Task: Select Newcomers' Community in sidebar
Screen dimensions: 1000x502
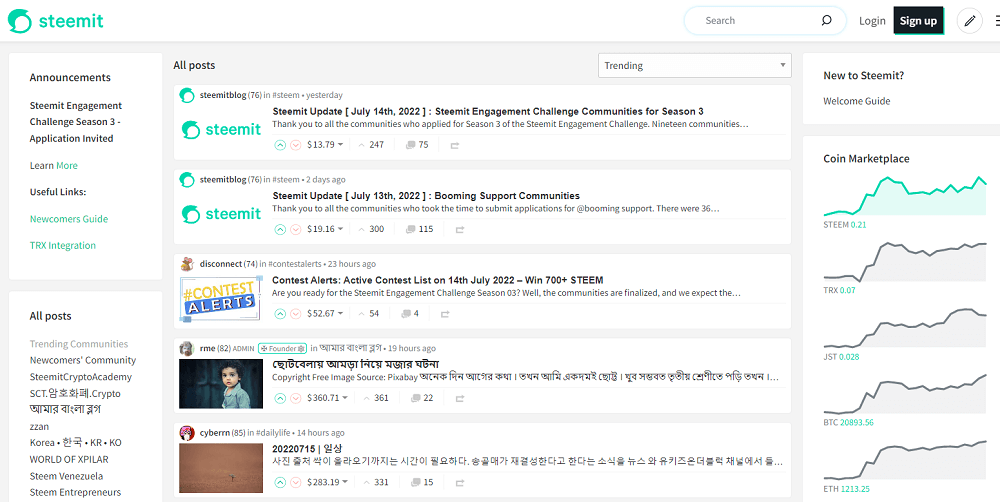Action: (83, 360)
